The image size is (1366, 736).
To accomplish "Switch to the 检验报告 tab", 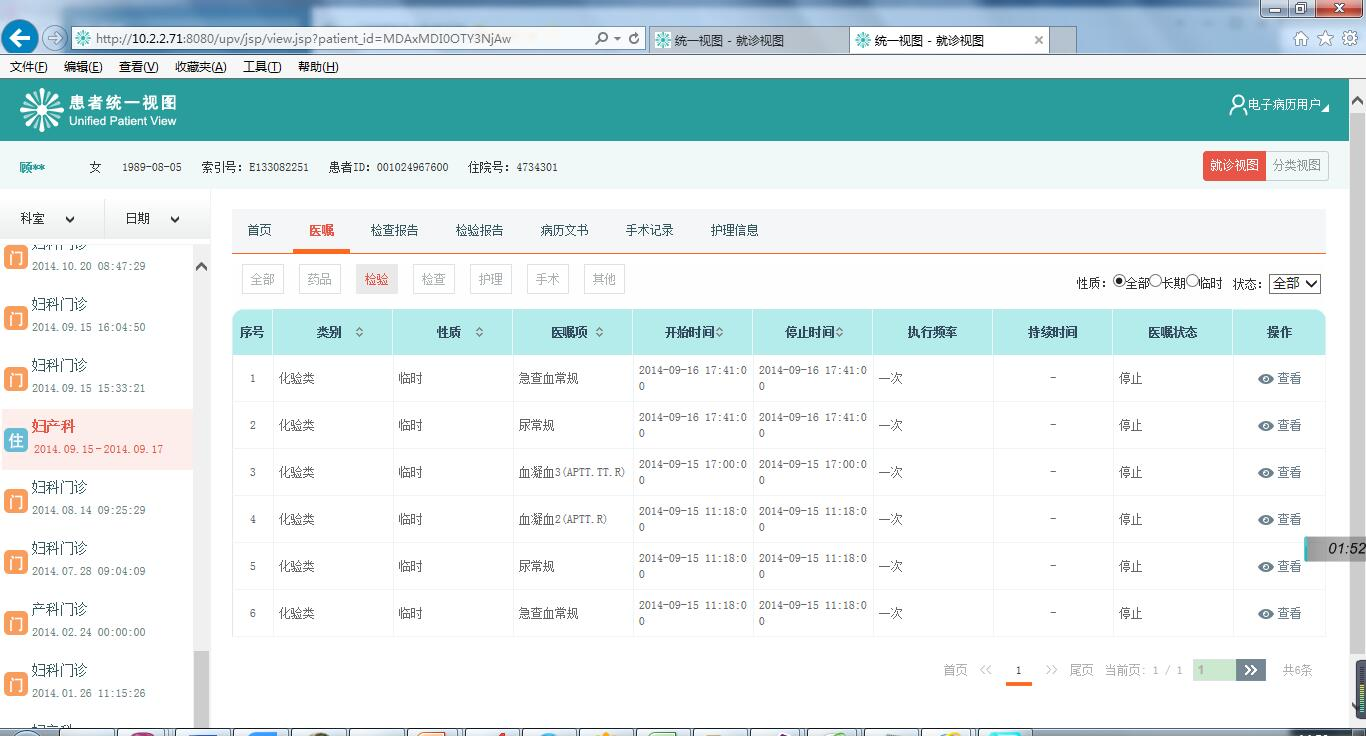I will (479, 230).
